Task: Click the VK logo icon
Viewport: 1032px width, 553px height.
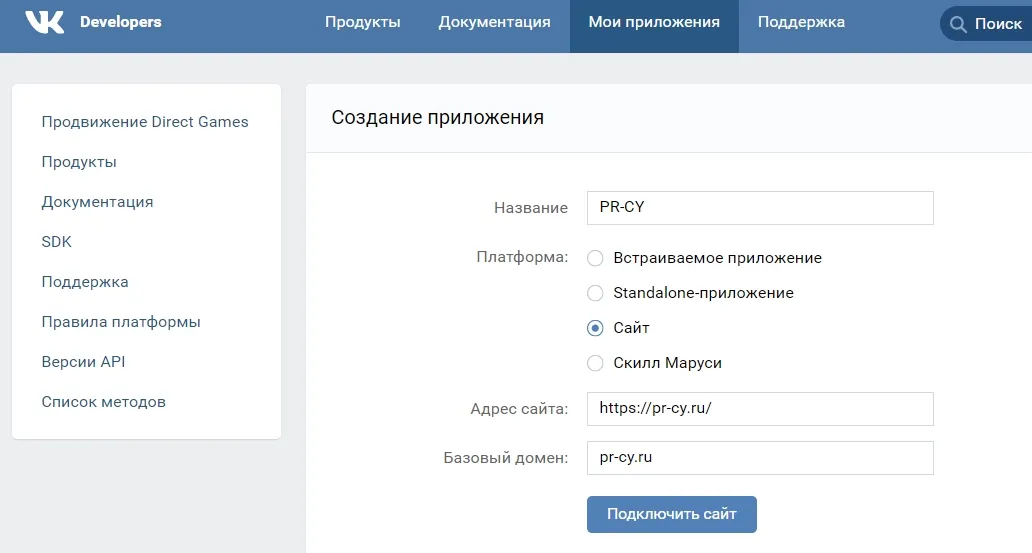Action: coord(45,22)
